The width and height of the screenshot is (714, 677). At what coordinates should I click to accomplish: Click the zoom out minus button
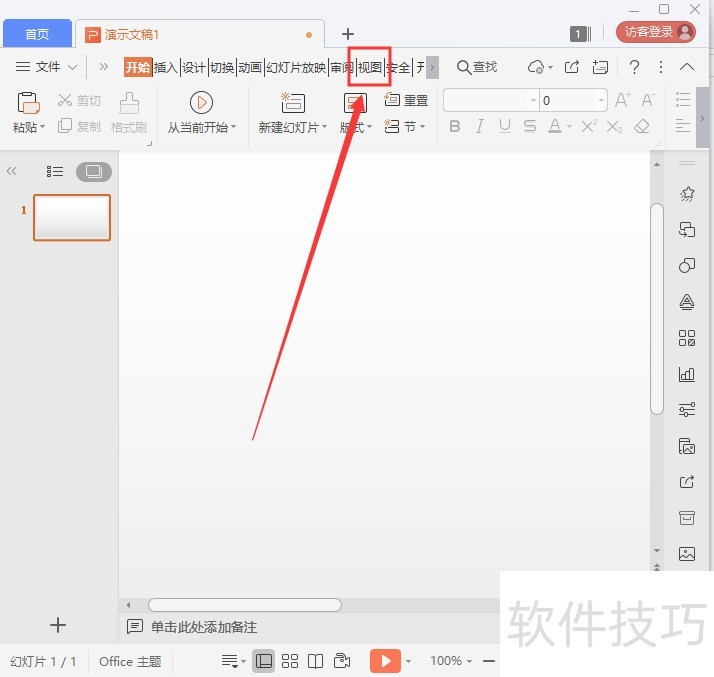point(489,661)
